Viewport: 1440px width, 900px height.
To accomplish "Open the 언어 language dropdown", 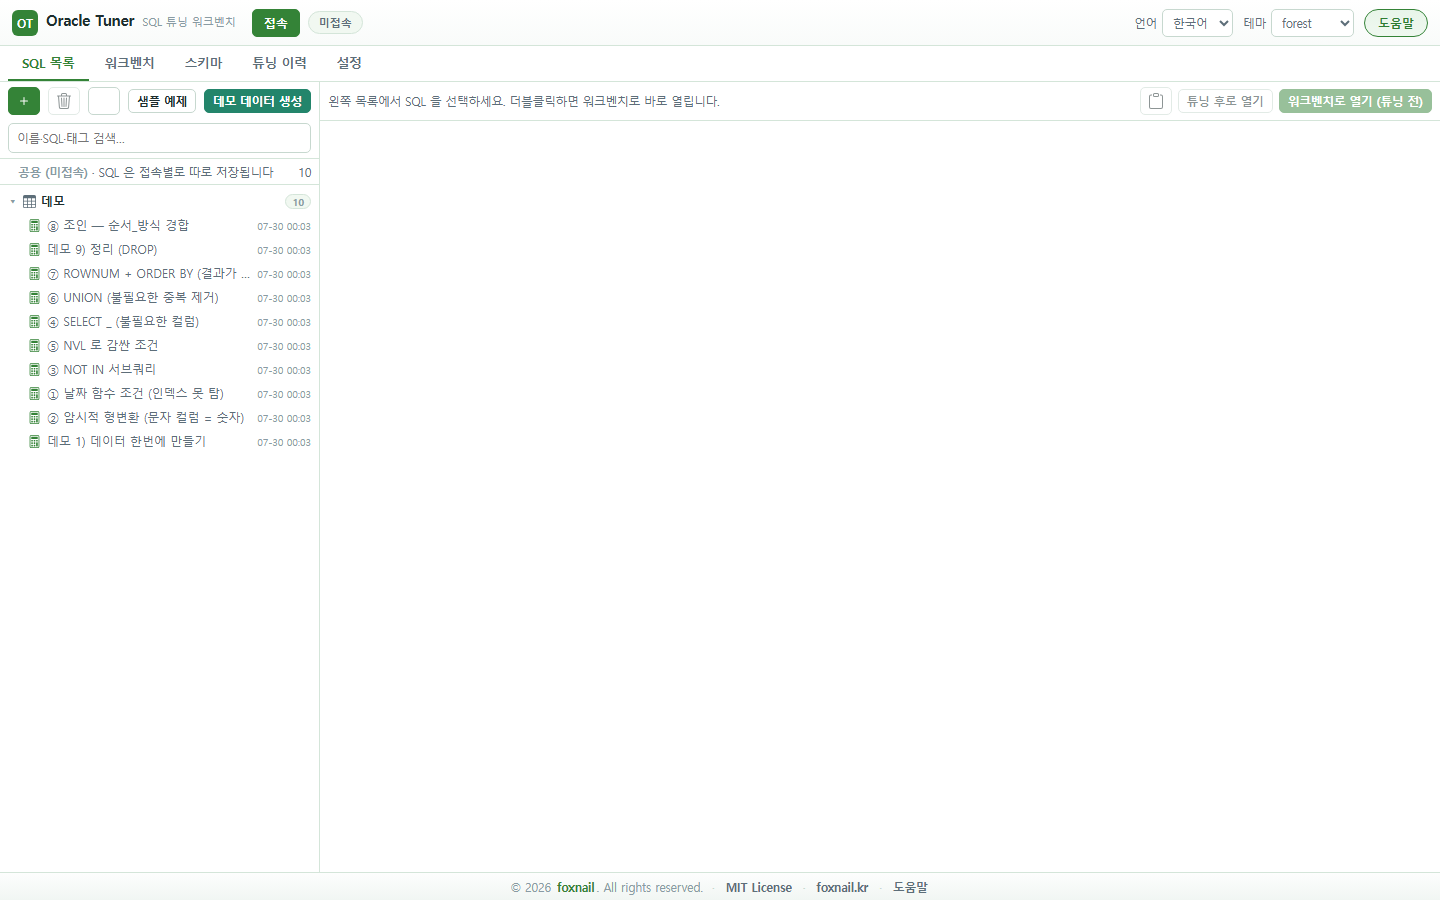I will pos(1197,23).
